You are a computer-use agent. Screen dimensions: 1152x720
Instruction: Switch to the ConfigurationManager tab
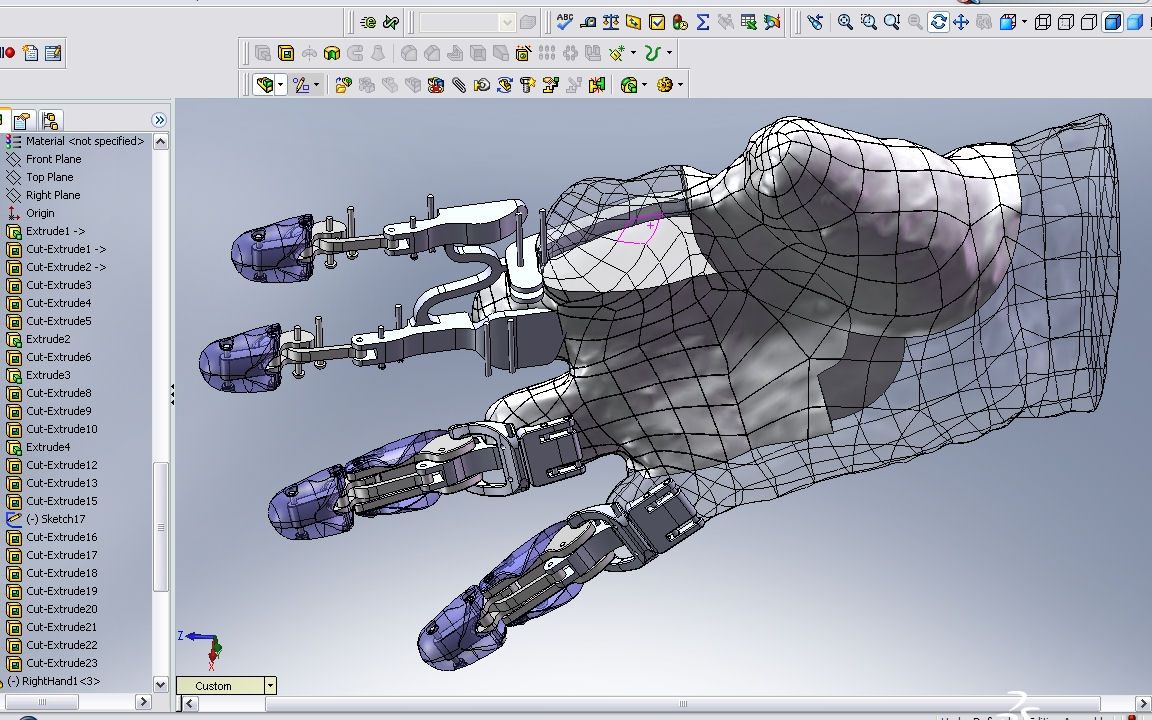tap(50, 120)
